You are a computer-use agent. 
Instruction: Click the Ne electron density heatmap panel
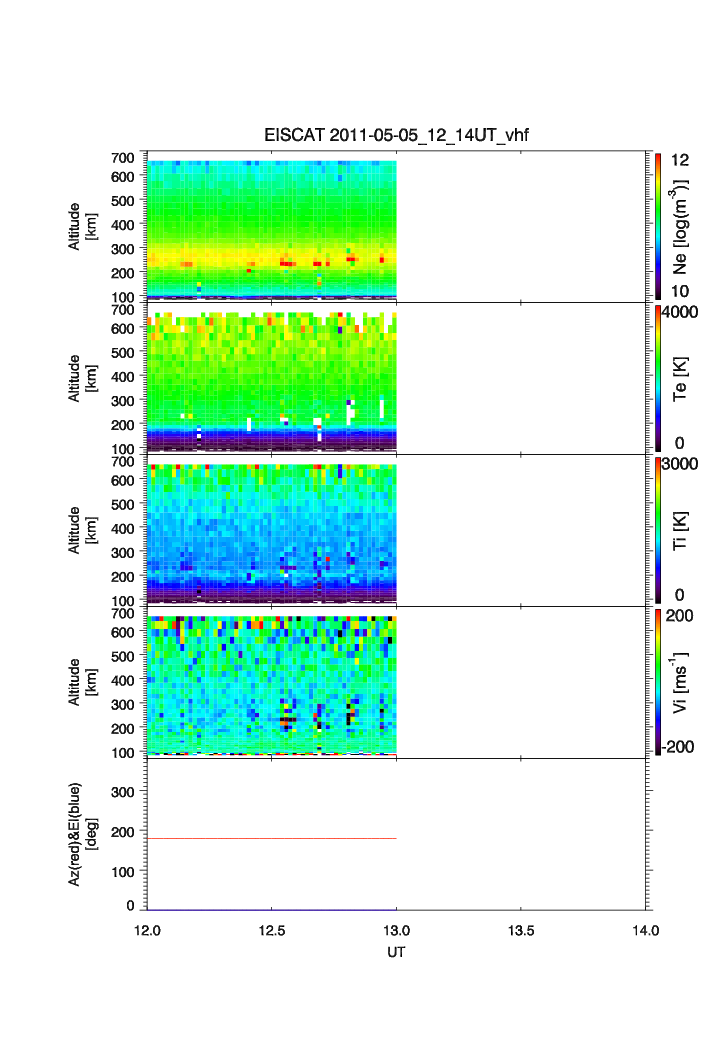tap(272, 230)
